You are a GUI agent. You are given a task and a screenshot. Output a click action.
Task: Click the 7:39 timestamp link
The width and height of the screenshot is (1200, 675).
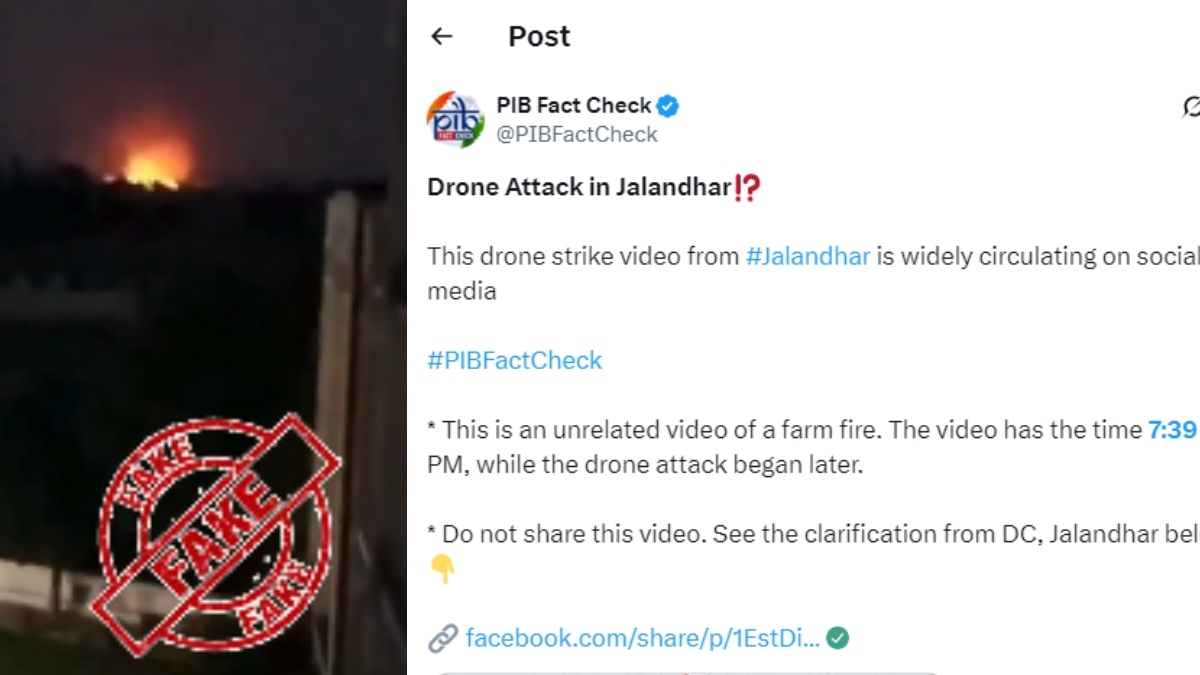coord(1172,430)
